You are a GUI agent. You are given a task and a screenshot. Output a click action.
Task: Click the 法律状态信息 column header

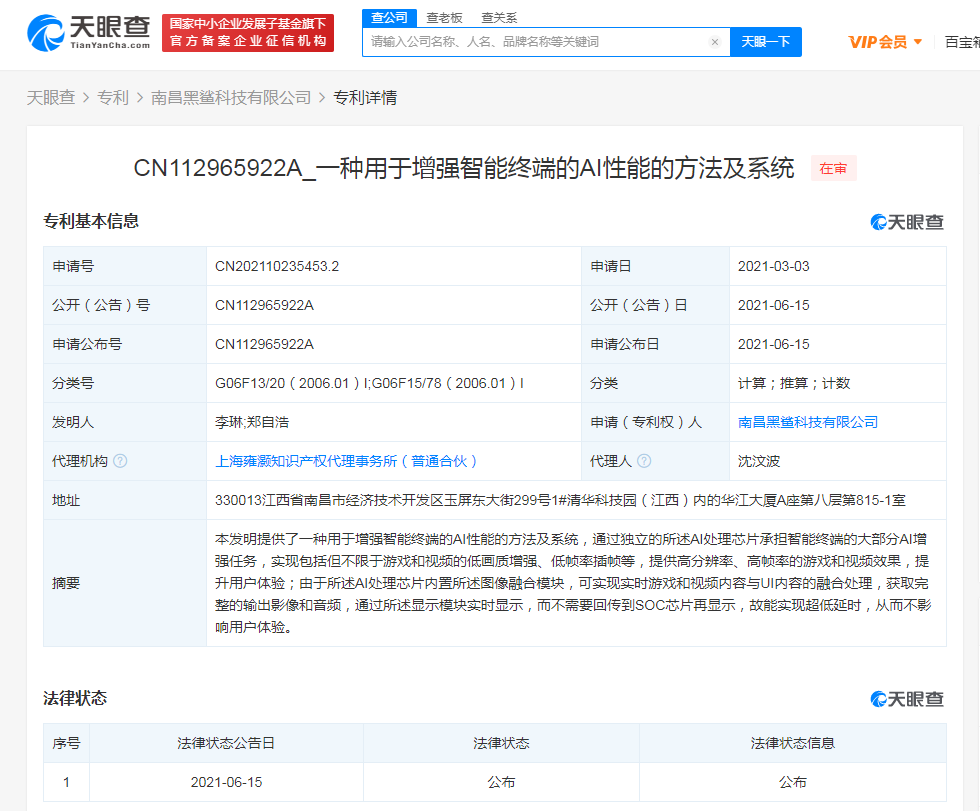point(792,744)
